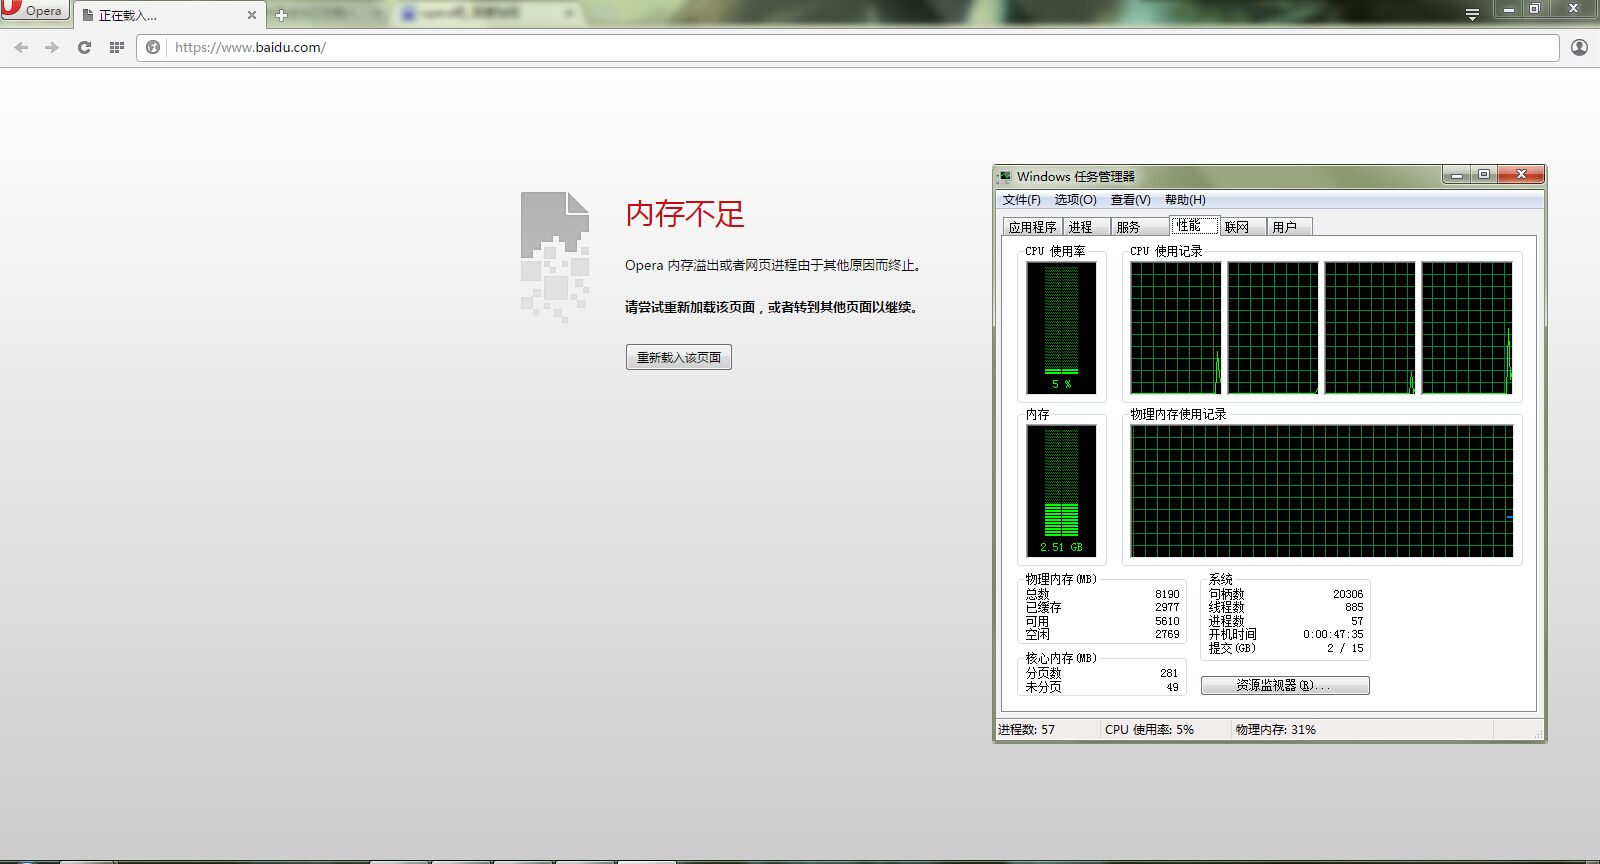
Task: Click the "CPU 使用率: 5%" status bar entry
Action: point(1149,729)
